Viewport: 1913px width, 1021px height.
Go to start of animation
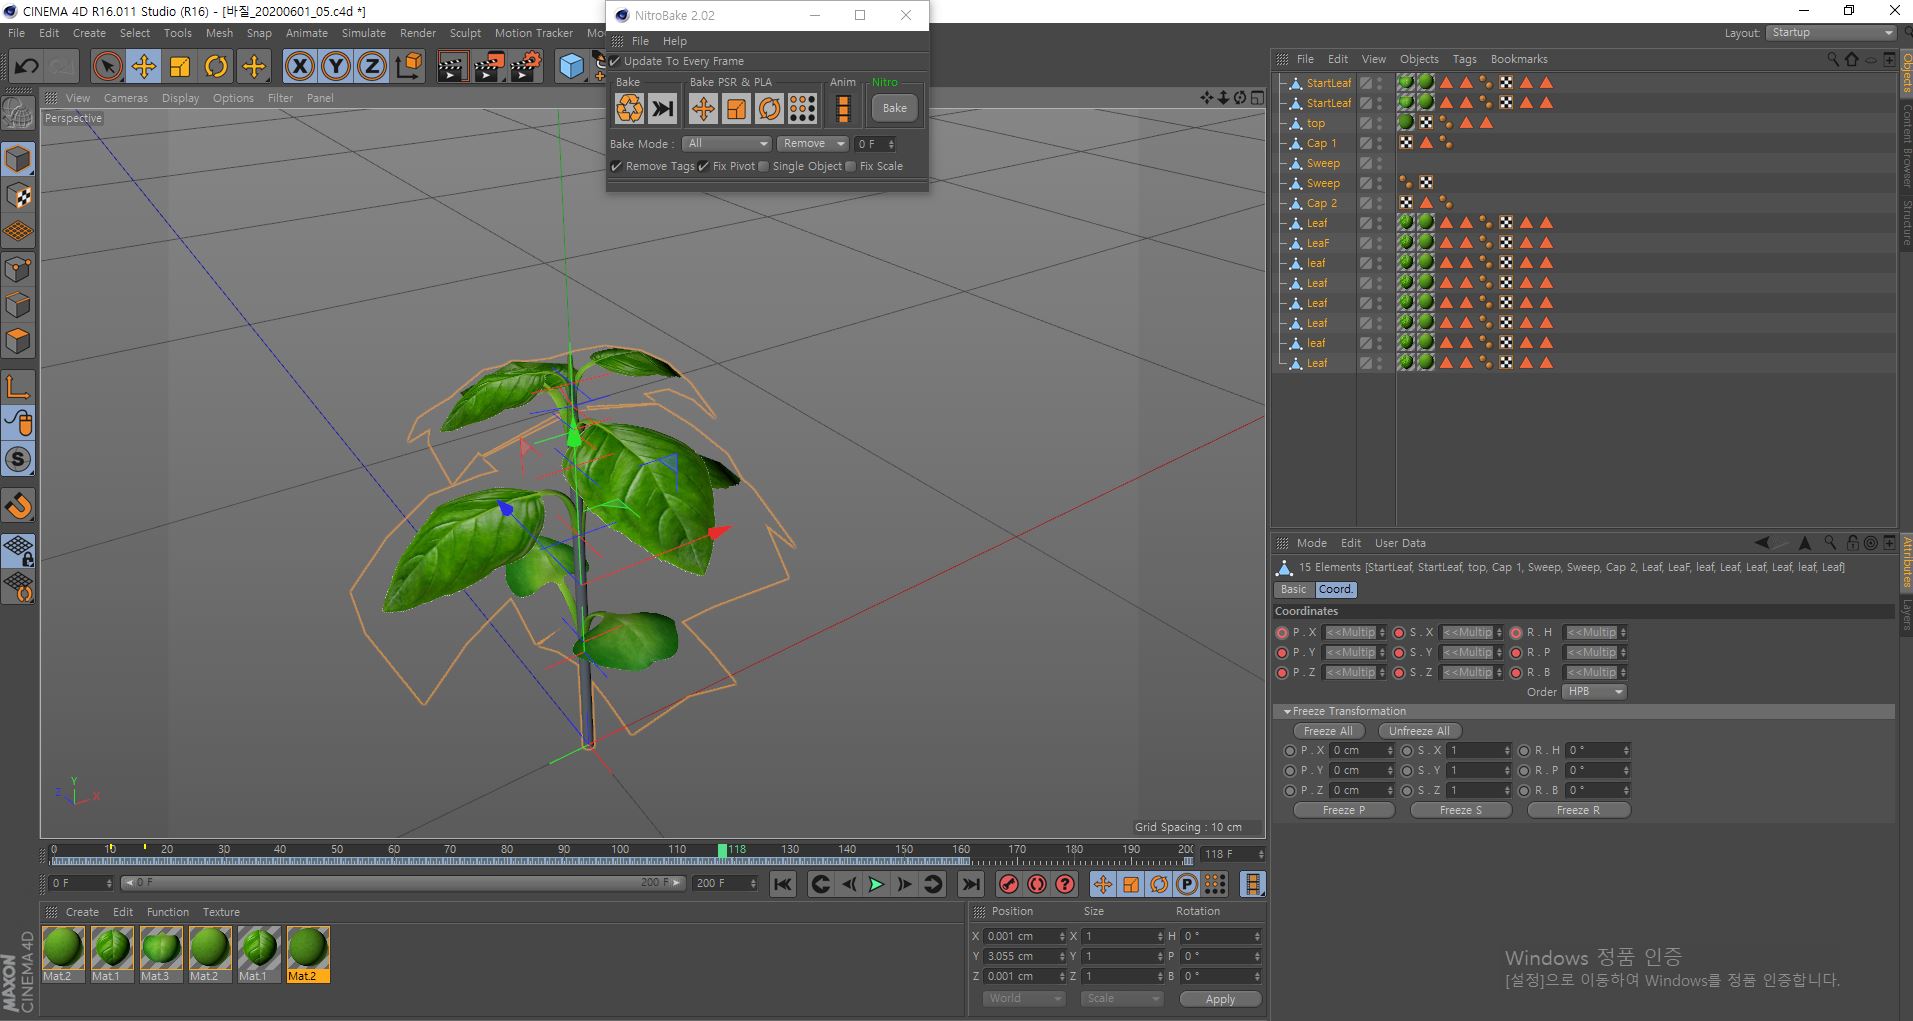click(x=783, y=884)
